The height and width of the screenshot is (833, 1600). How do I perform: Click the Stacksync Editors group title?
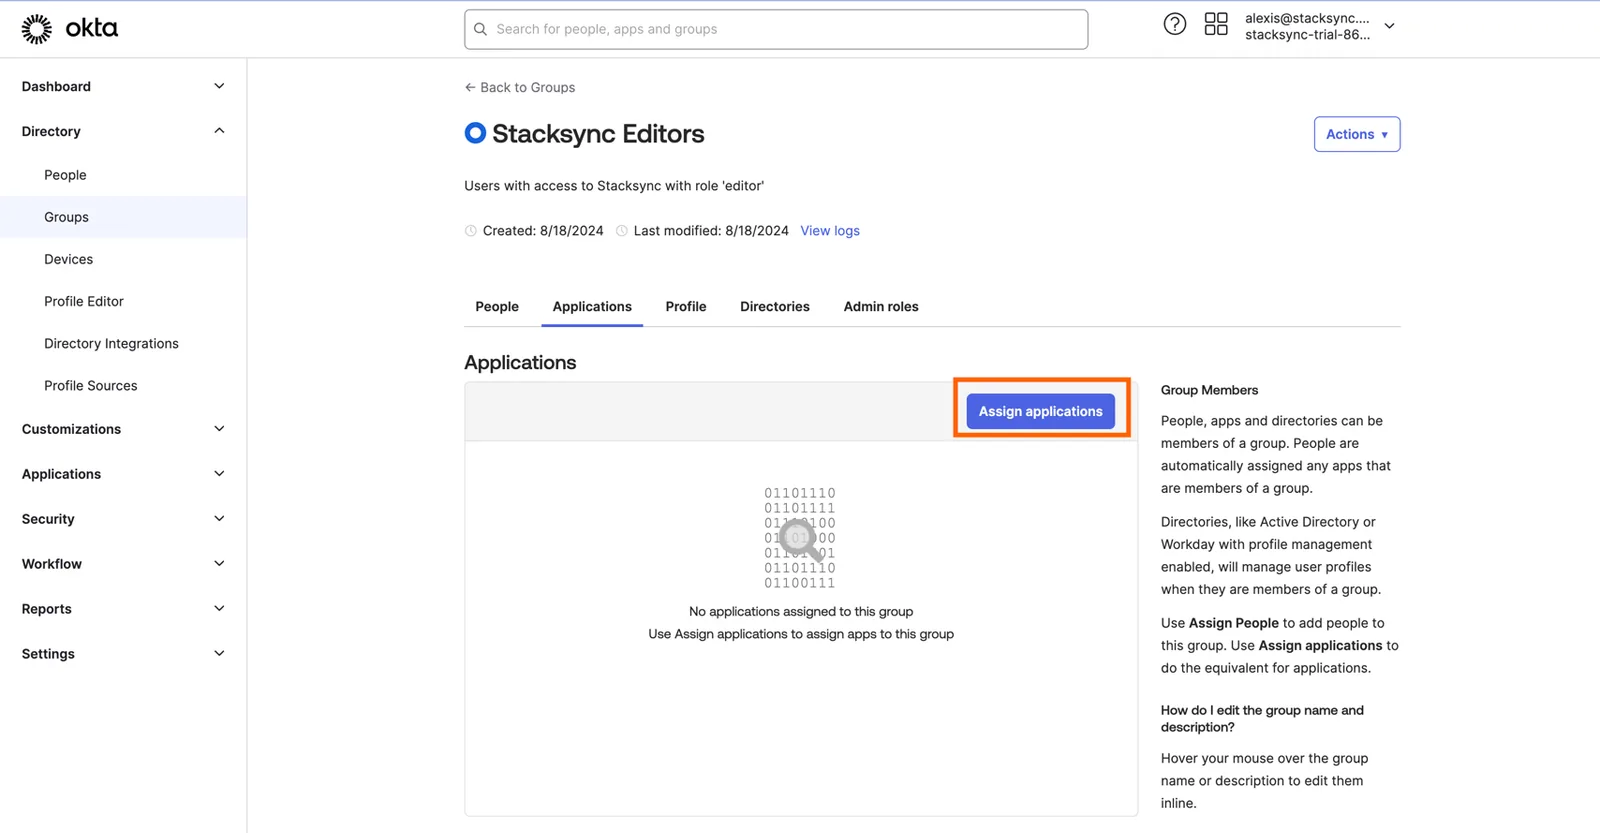(598, 133)
